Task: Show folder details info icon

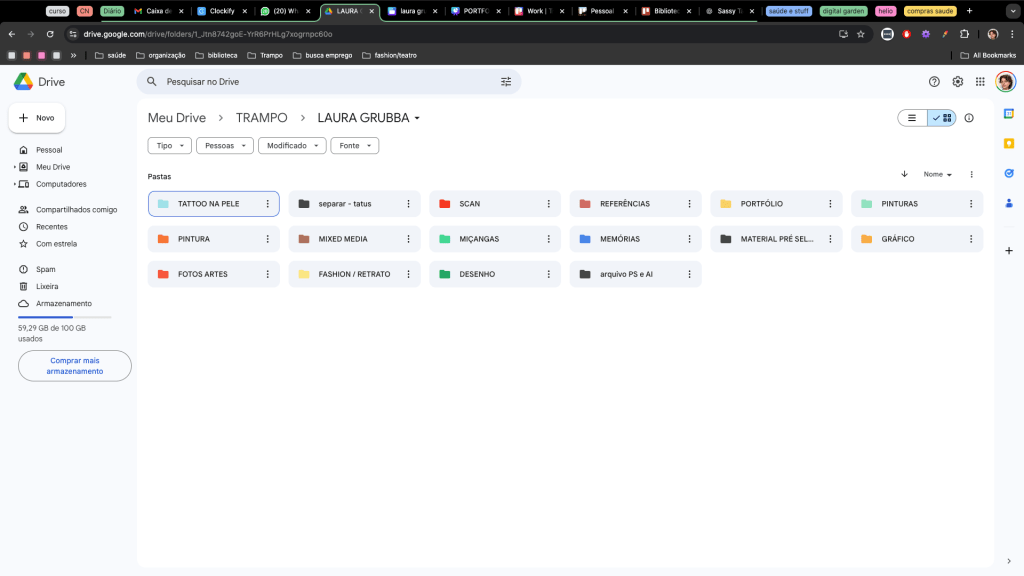Action: (969, 118)
